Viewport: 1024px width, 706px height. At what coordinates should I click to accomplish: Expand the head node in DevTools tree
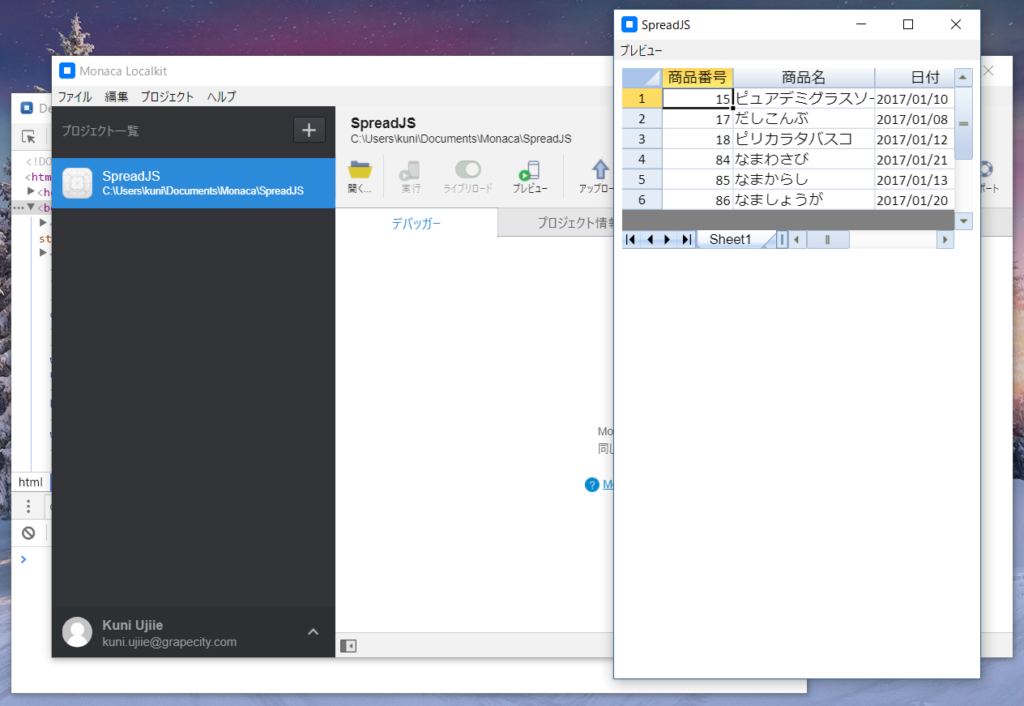[x=31, y=191]
